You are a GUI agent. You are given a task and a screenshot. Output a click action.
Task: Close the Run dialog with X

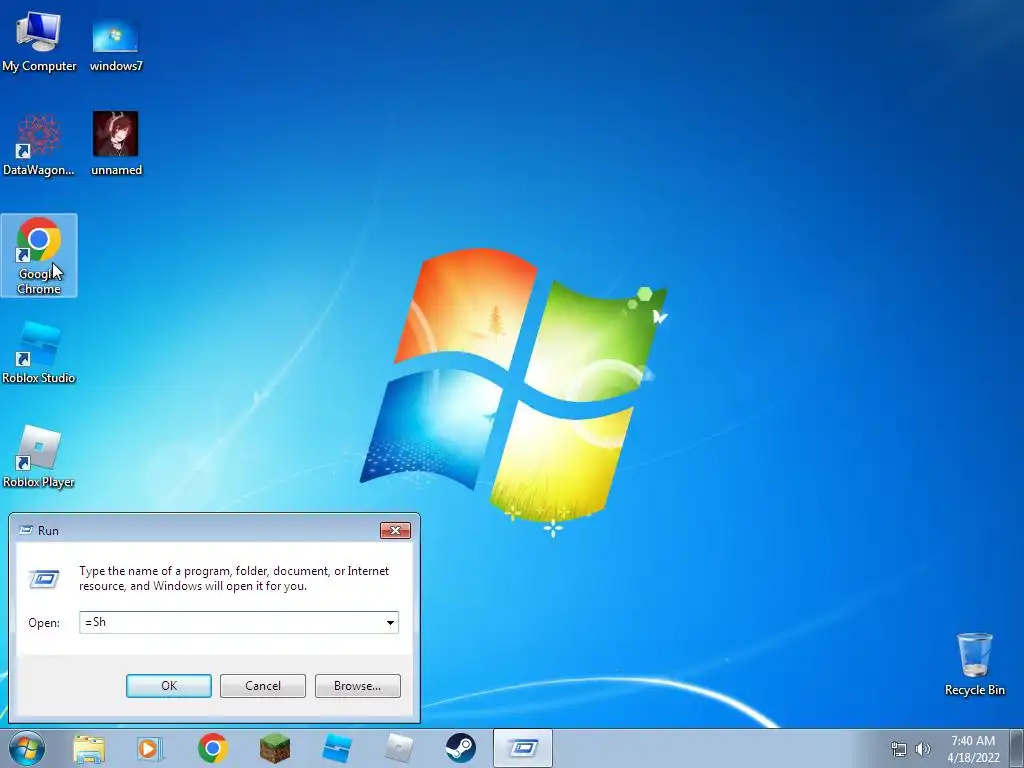395,530
